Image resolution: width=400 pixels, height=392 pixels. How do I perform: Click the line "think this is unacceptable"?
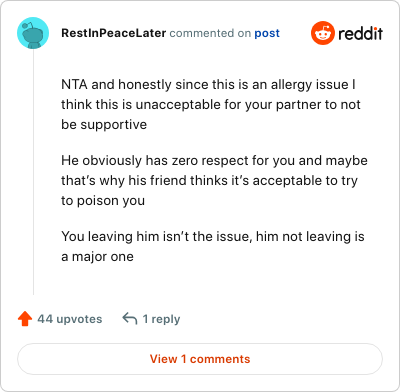(x=211, y=105)
